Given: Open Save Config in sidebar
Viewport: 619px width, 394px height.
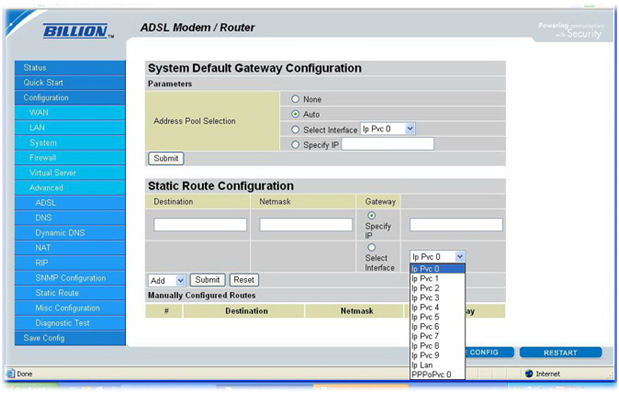Looking at the screenshot, I should (x=70, y=338).
